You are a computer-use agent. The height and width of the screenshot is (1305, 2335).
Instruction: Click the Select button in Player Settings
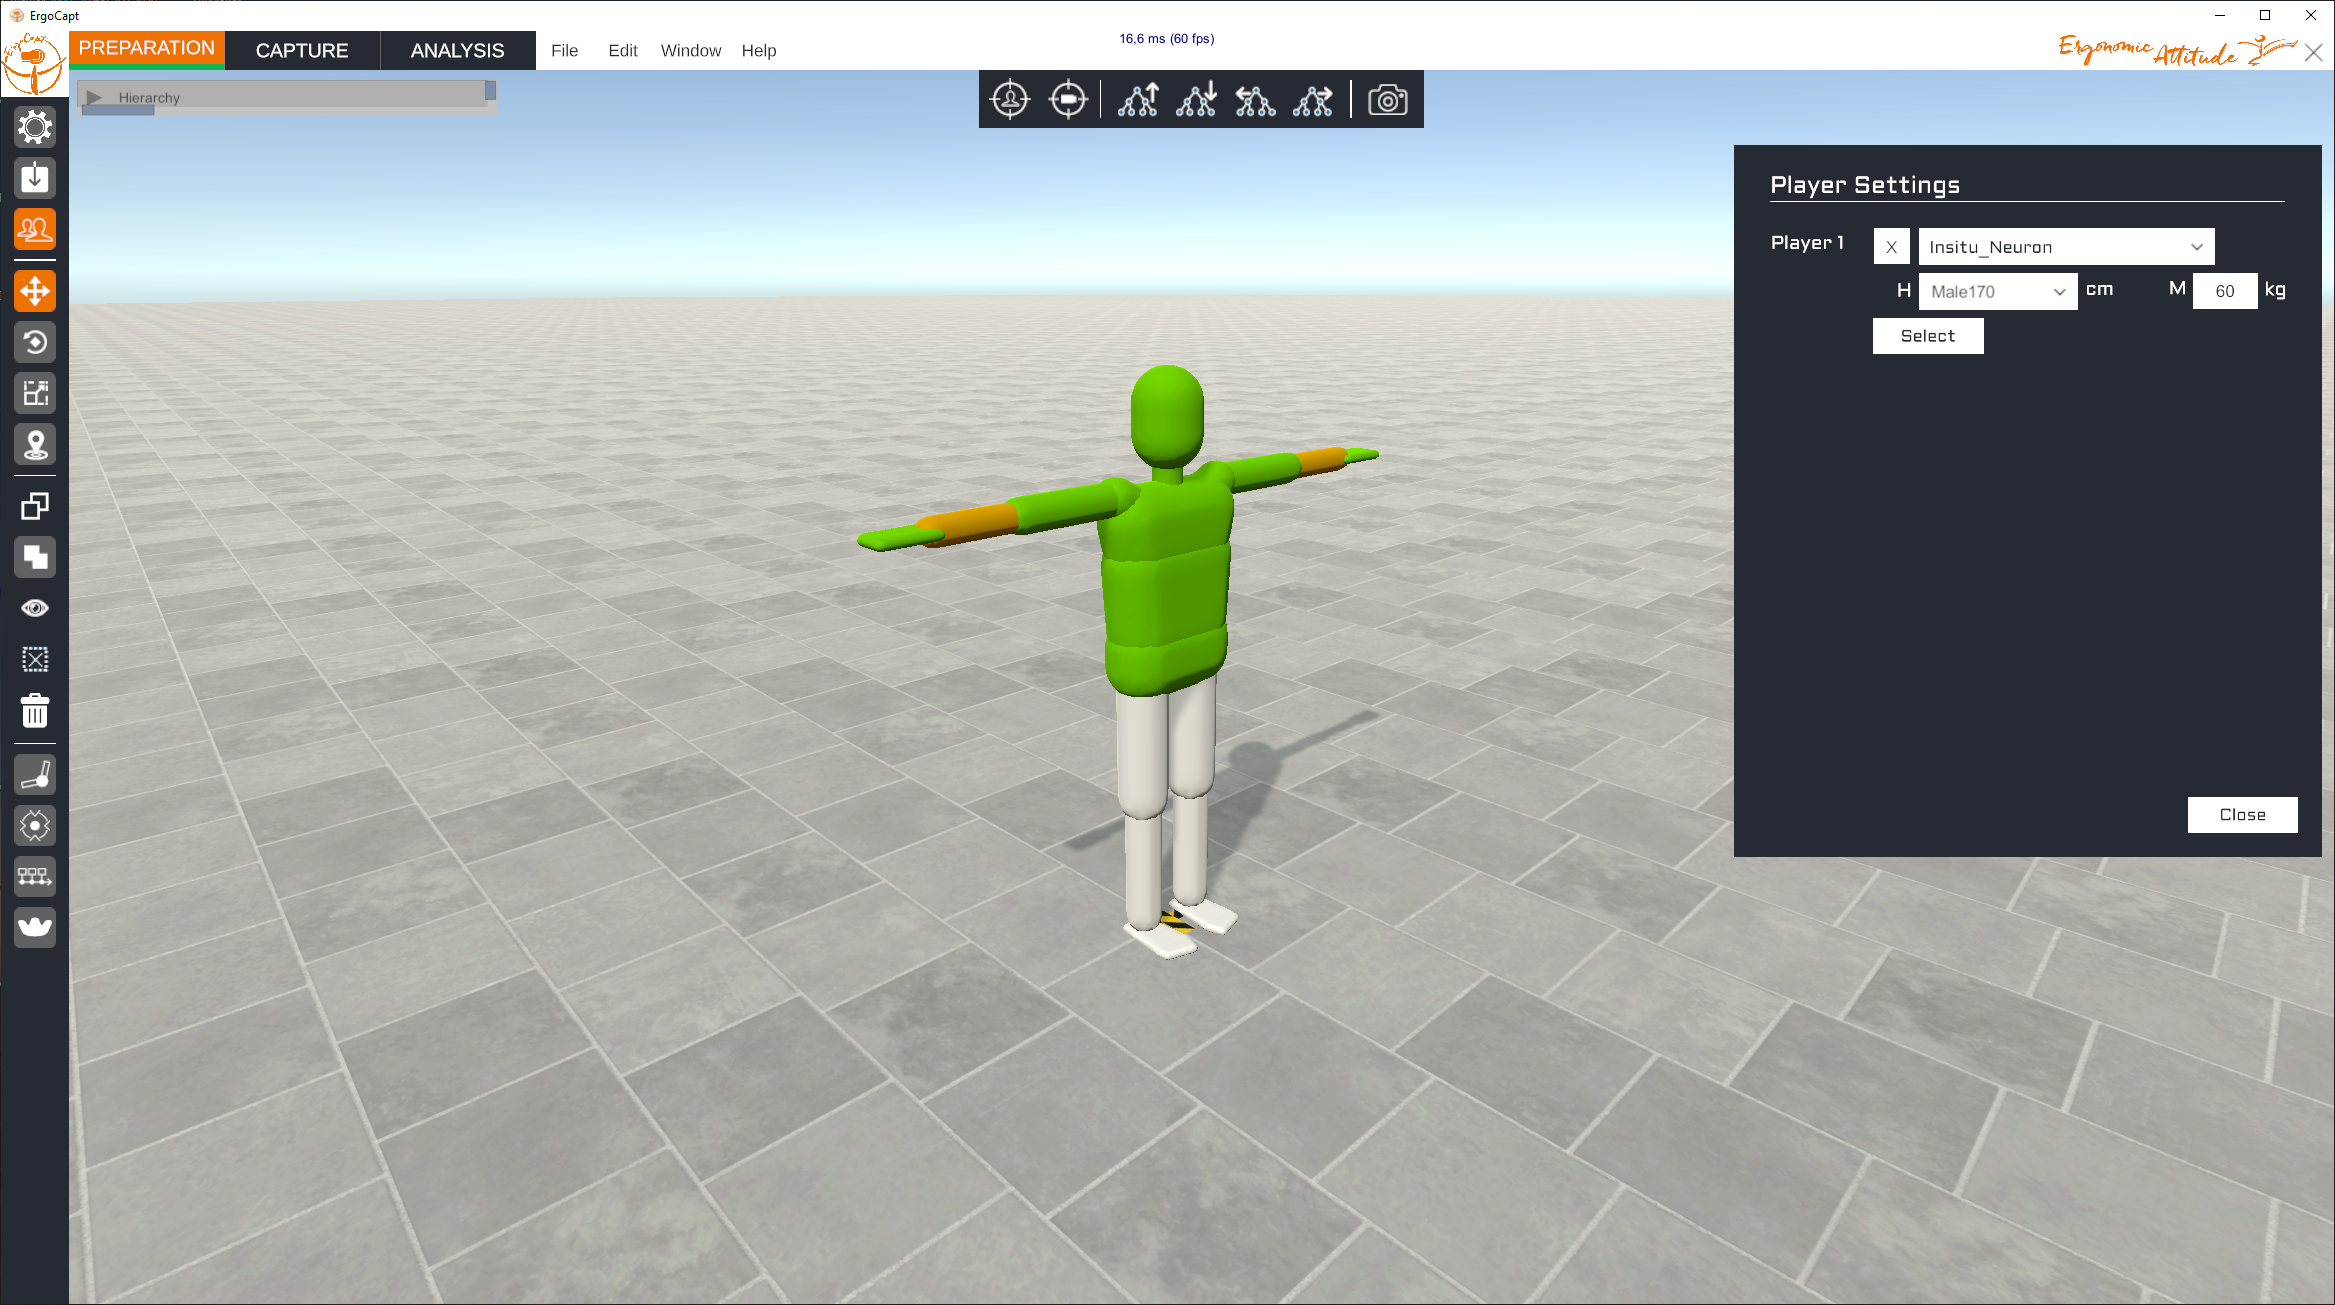coord(1928,336)
